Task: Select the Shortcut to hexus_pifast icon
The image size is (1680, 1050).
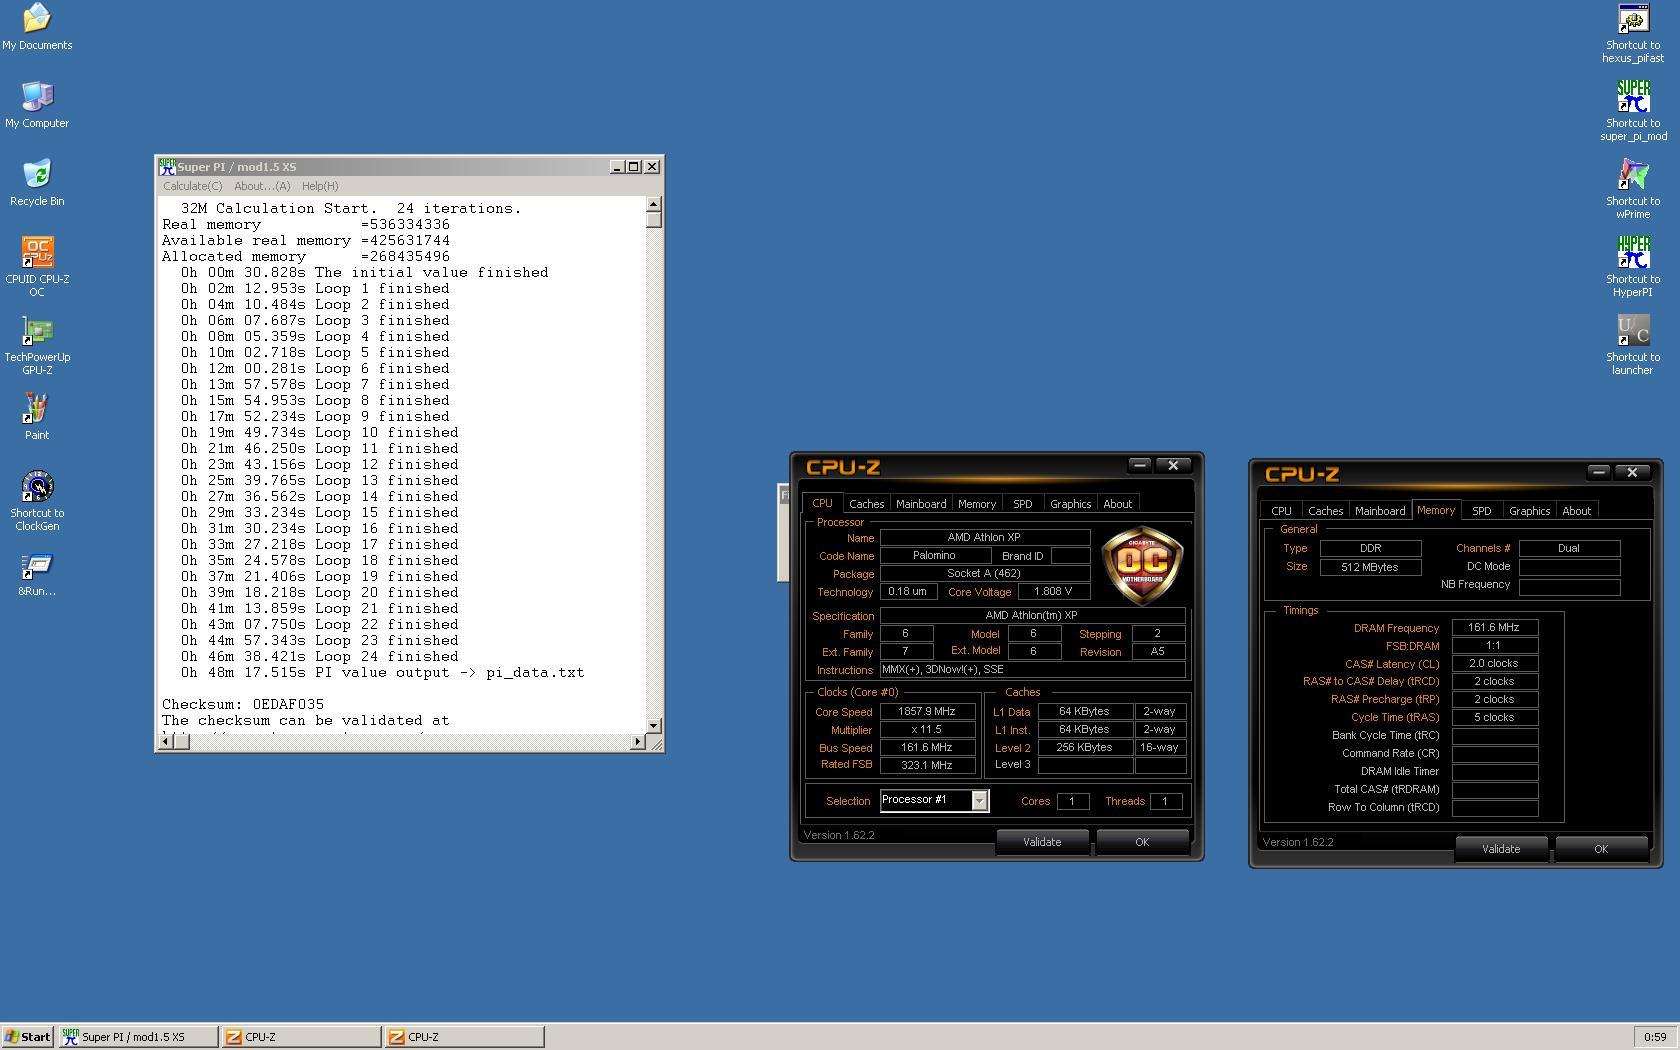Action: coord(1633,33)
